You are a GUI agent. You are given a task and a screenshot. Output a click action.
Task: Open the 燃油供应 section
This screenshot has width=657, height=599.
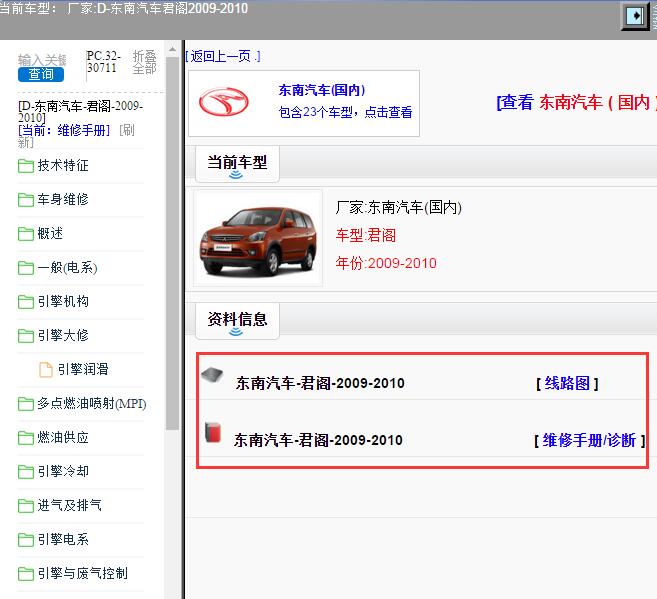coord(63,437)
